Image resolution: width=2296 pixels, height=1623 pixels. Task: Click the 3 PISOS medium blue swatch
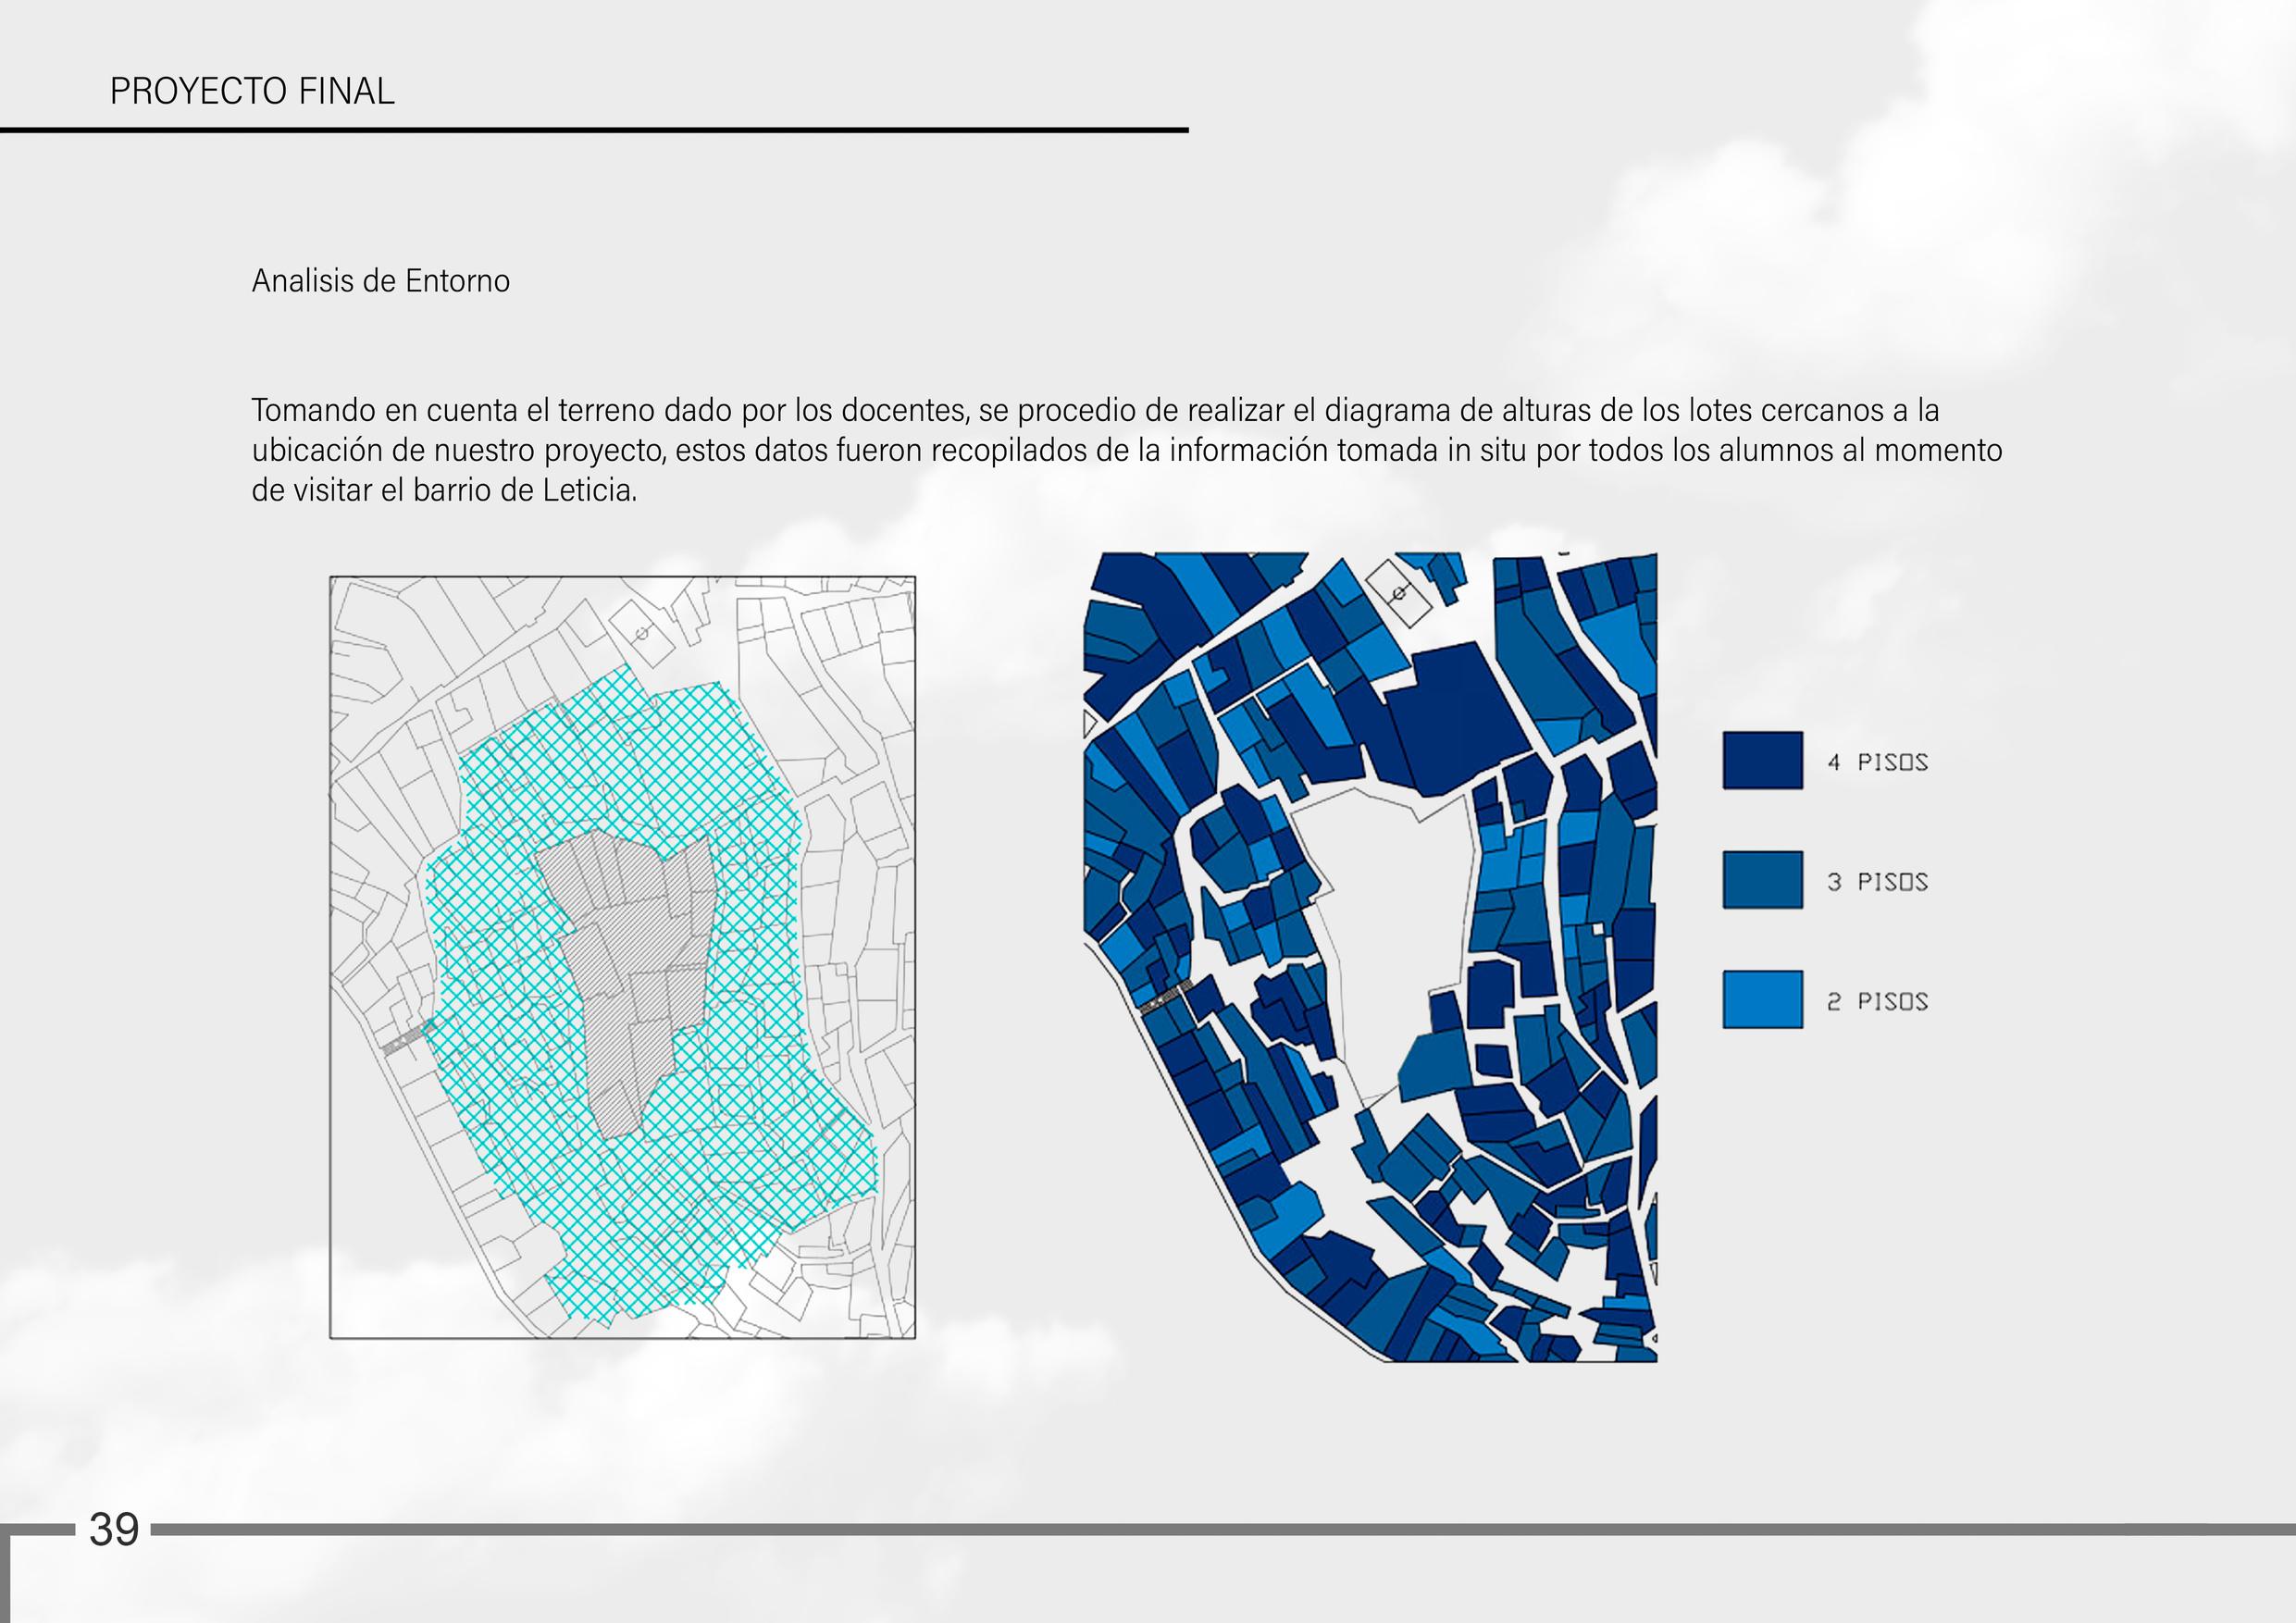click(x=1762, y=880)
